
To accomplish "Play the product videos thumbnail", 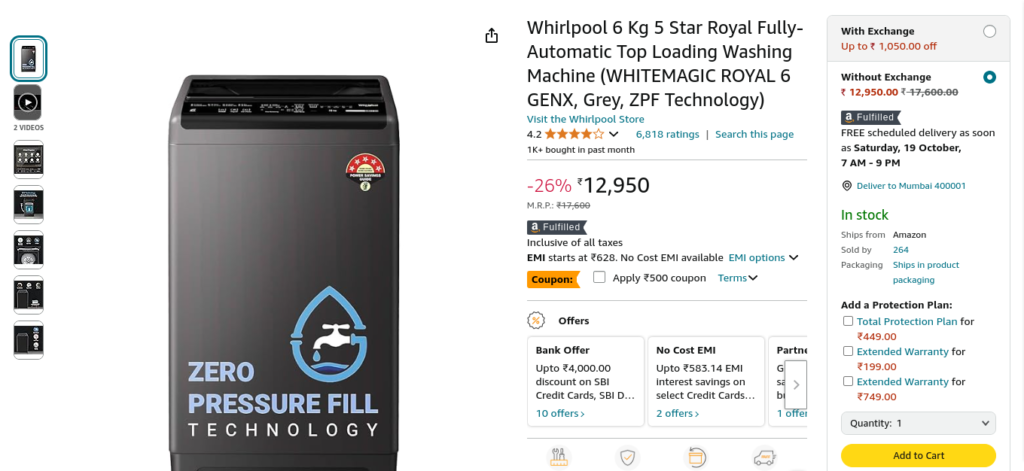I will (x=27, y=103).
